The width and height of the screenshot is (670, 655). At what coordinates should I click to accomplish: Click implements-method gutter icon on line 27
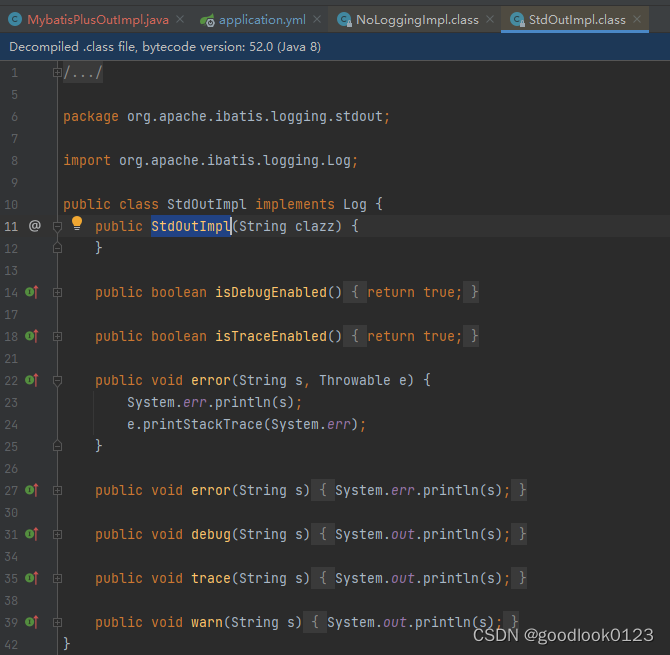[x=32, y=490]
